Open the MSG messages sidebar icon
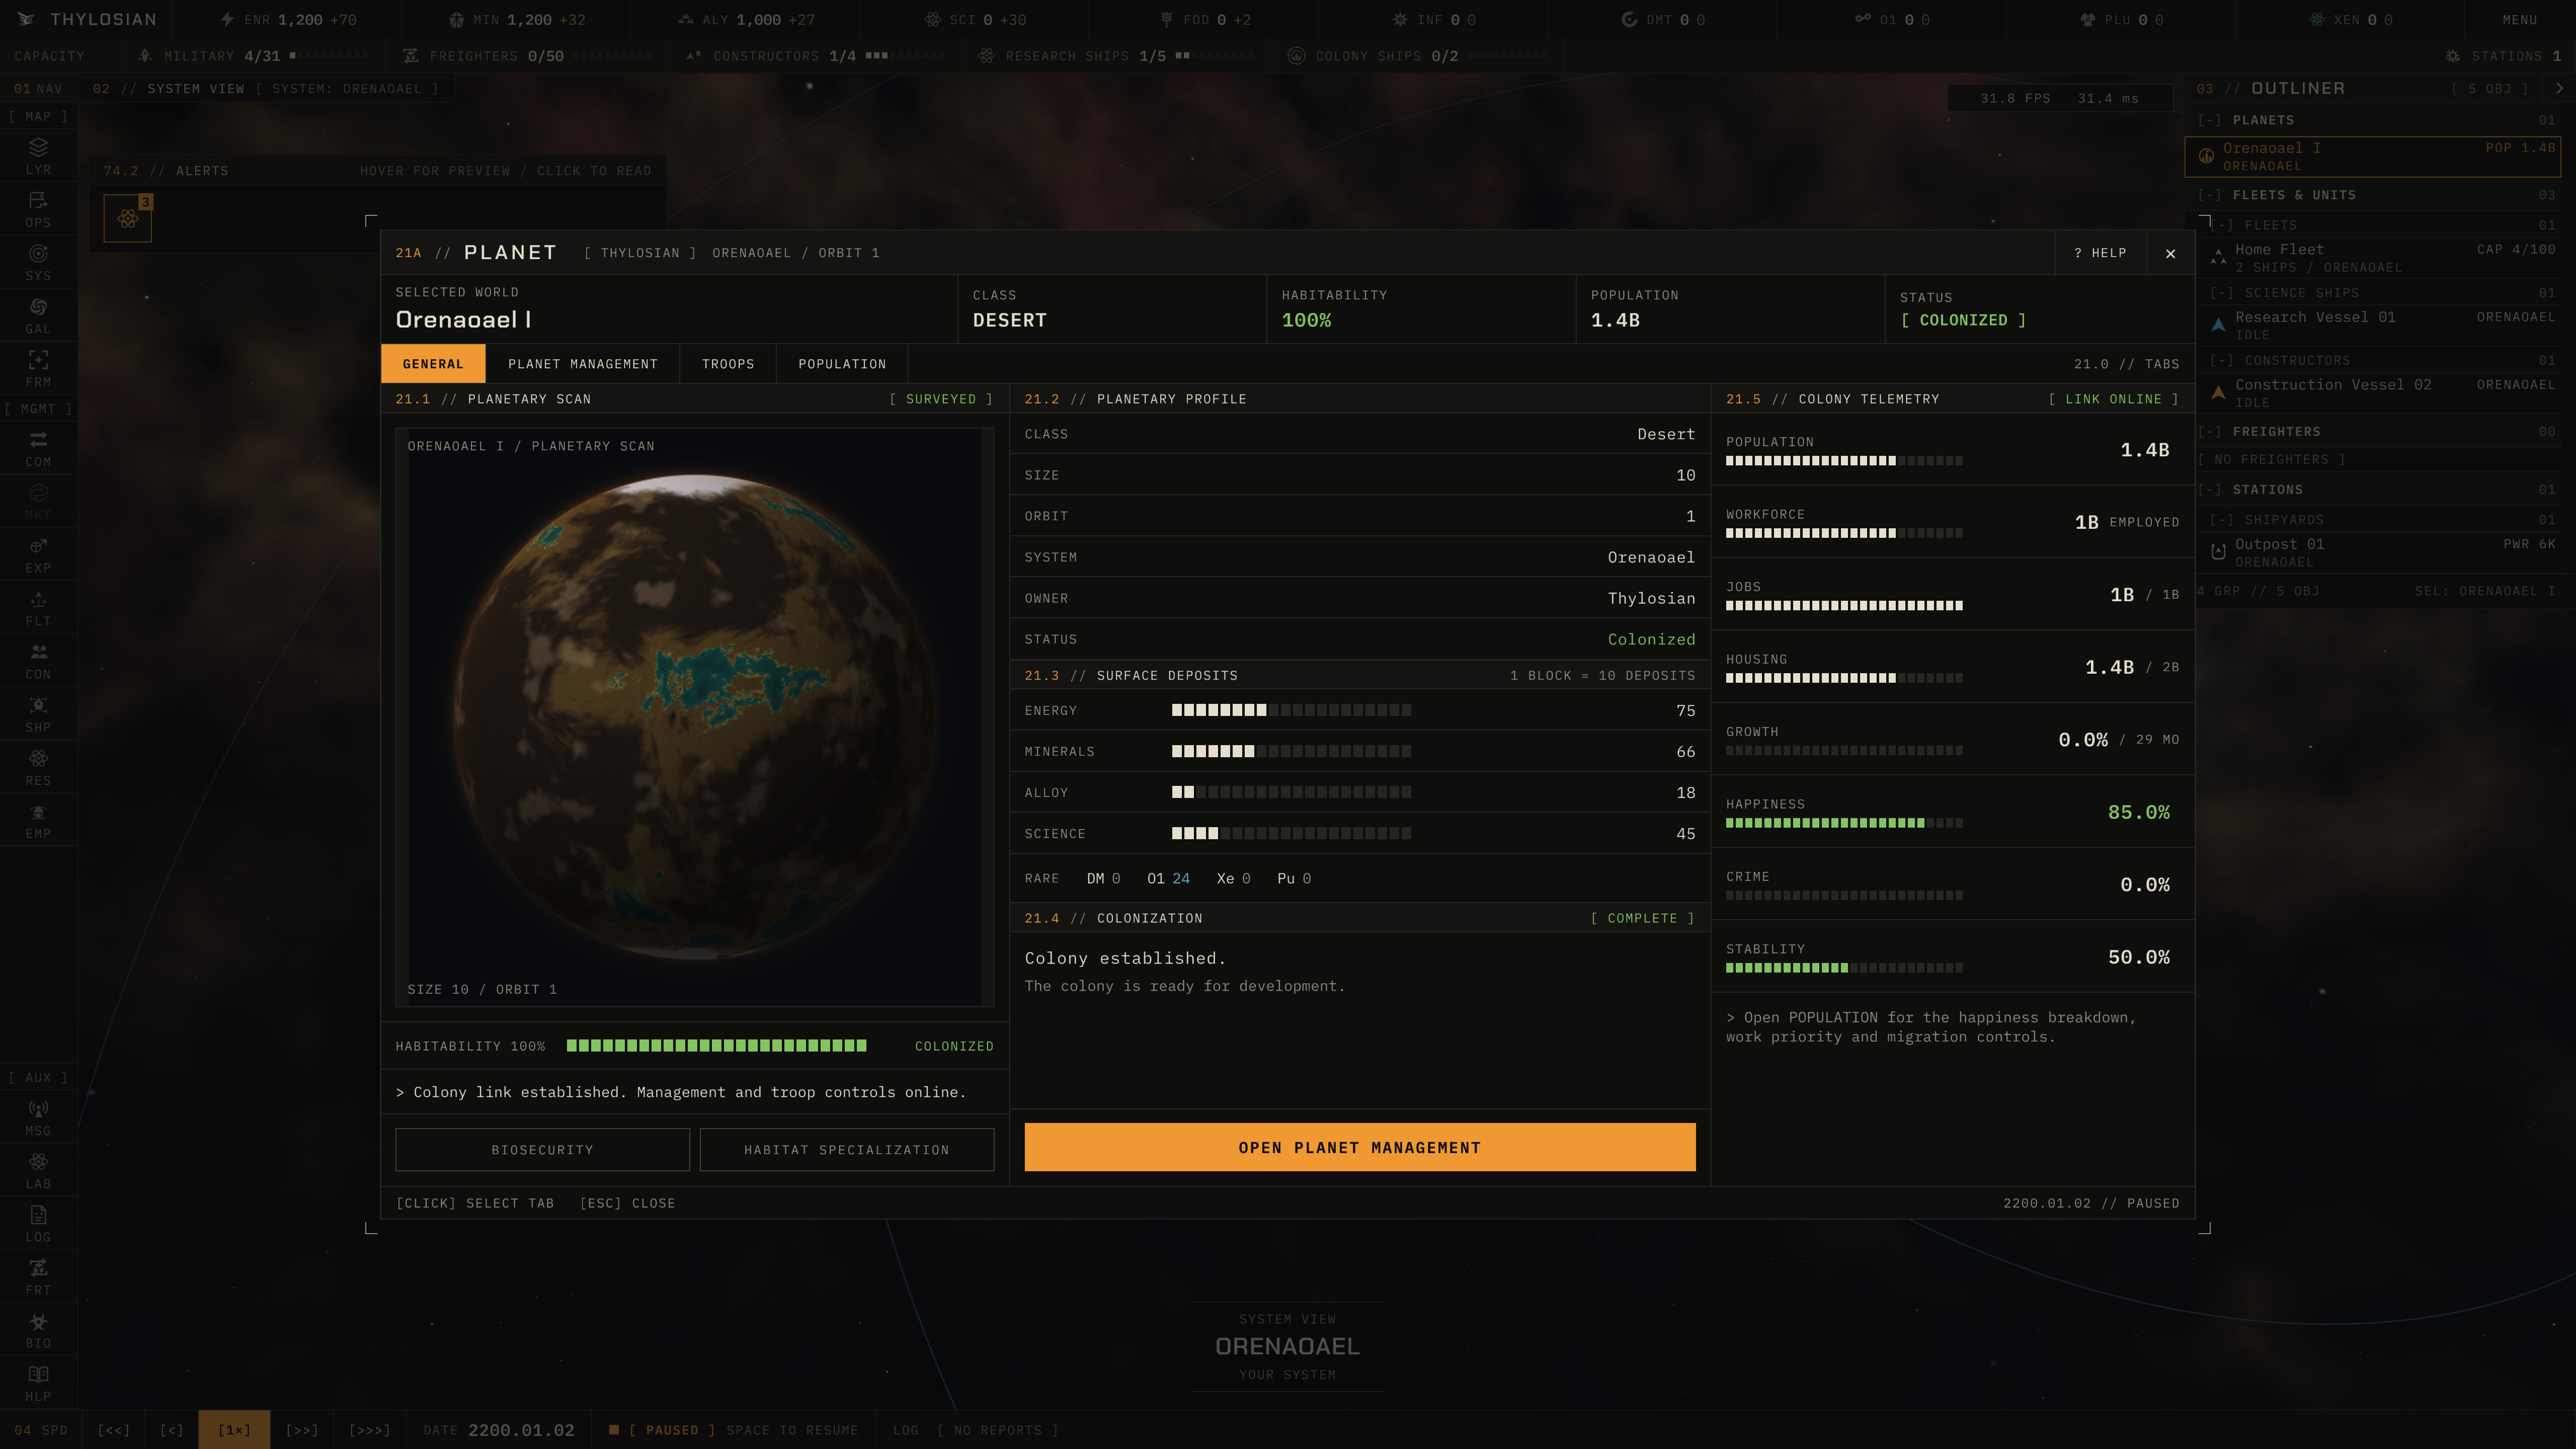Screen dimensions: 2576x1449 pos(38,1117)
